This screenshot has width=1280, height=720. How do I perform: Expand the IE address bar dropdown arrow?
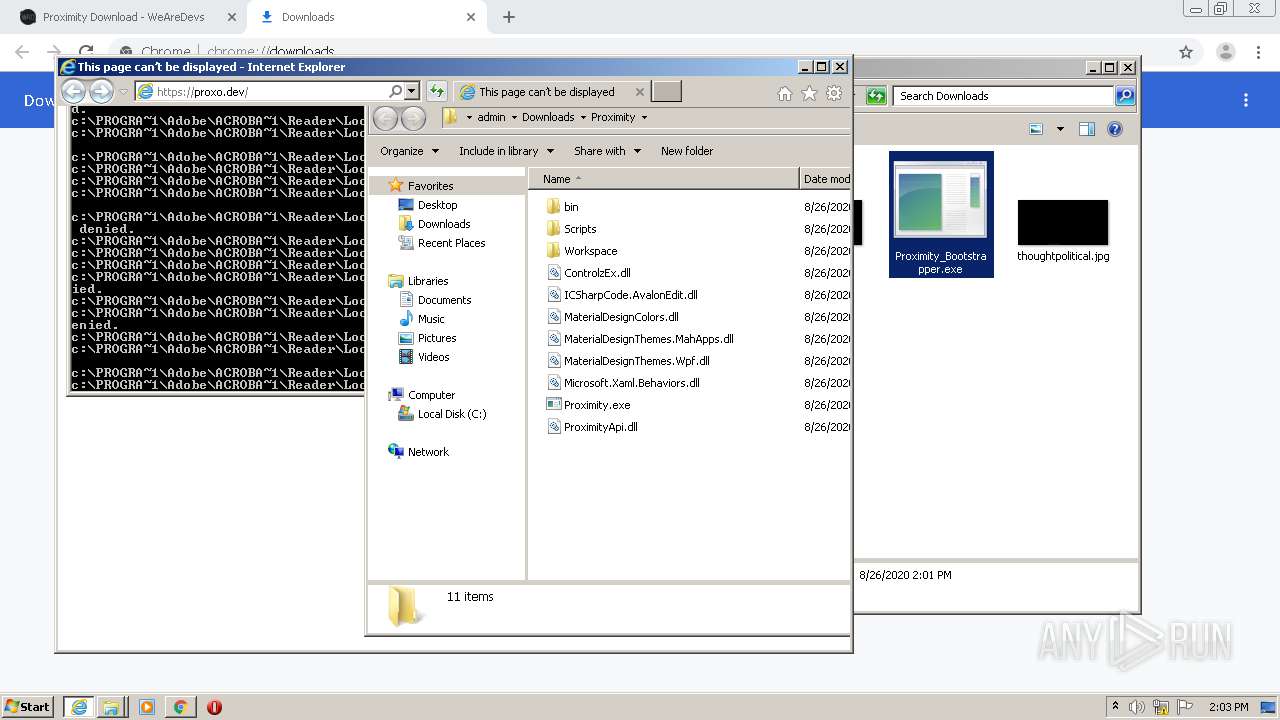411,91
